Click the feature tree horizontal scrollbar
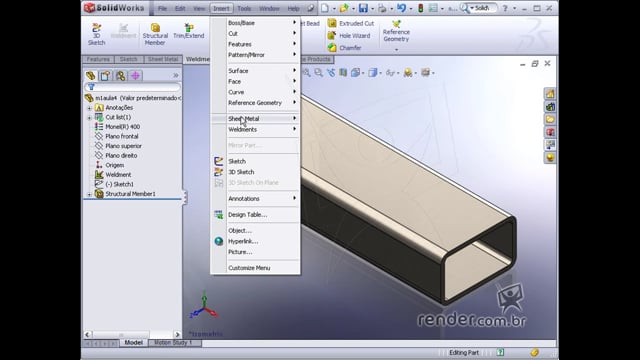640x360 pixels. [x=132, y=334]
